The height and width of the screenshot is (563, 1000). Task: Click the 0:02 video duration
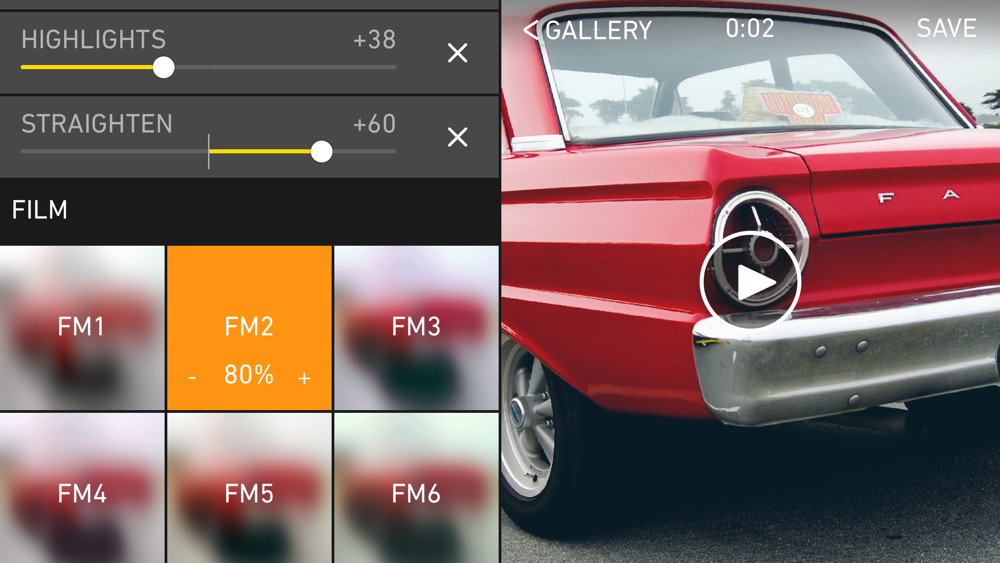coord(750,28)
